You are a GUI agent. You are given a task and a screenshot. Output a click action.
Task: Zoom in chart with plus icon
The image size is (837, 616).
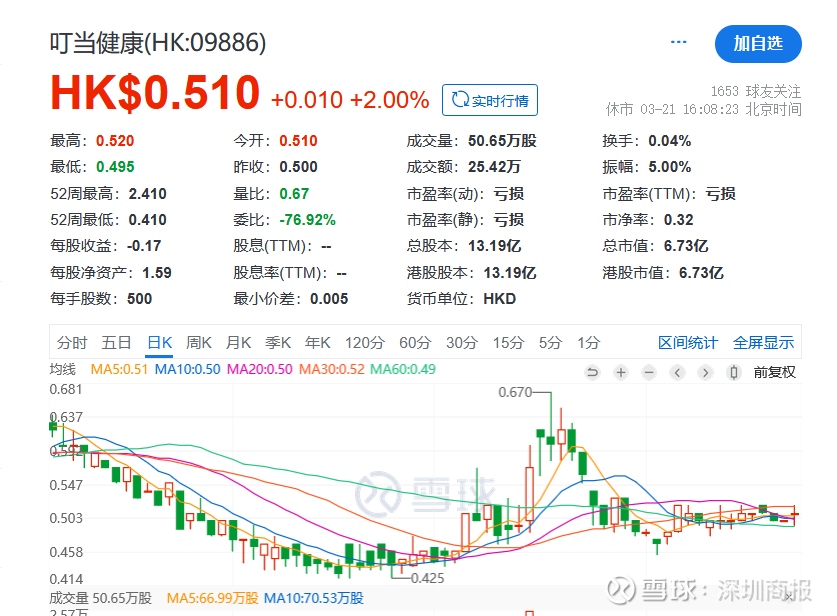click(x=620, y=372)
